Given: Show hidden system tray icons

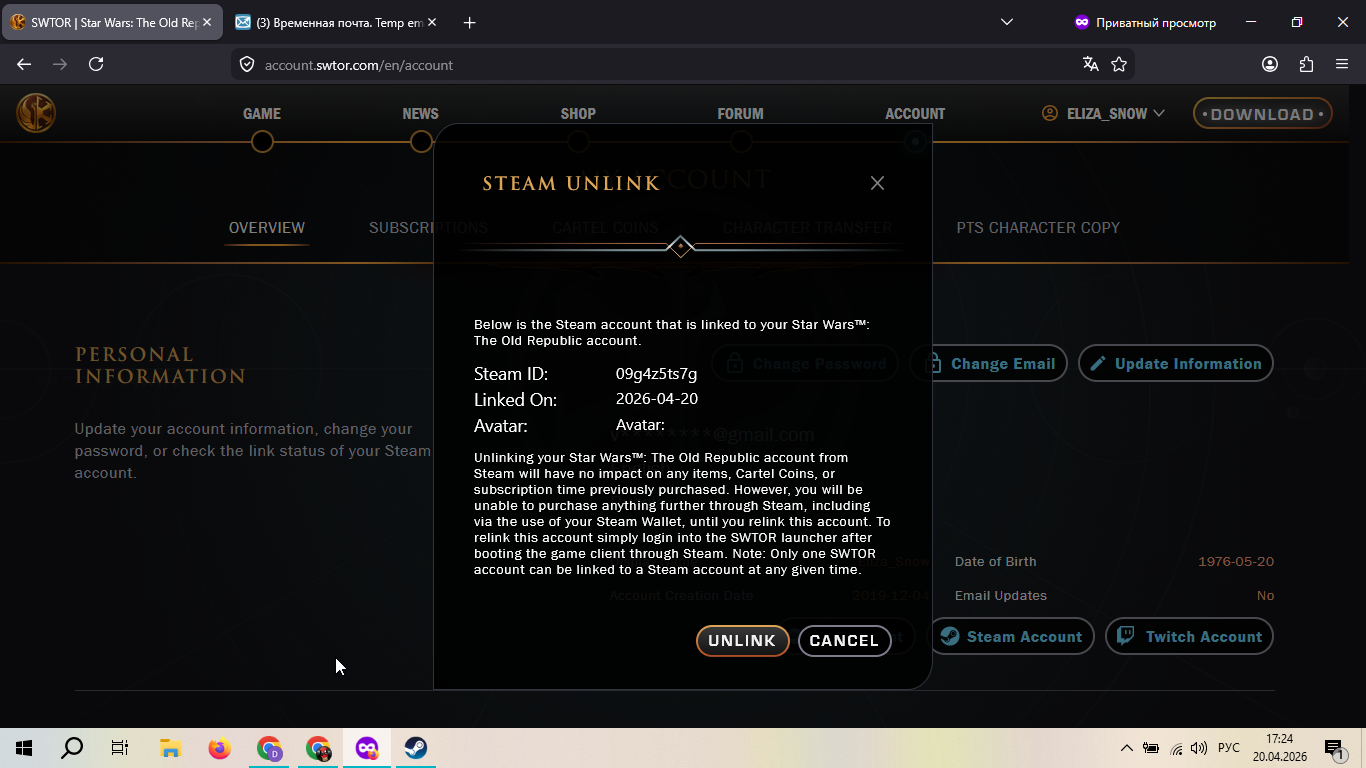Looking at the screenshot, I should click(1127, 748).
